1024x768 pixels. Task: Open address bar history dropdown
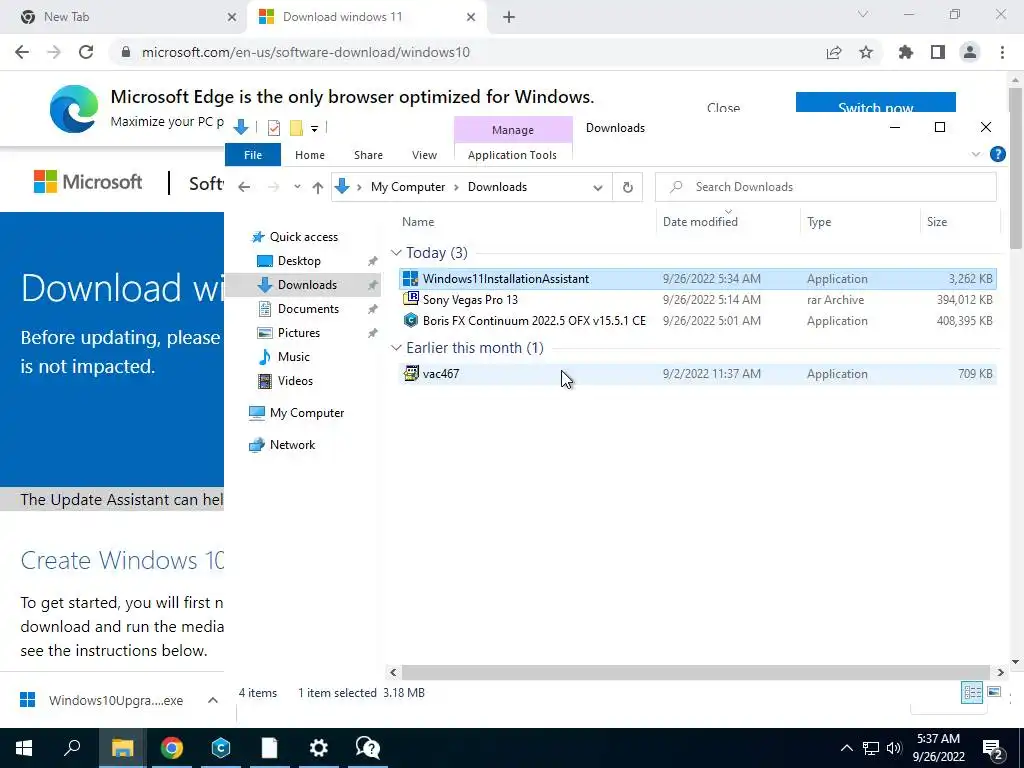pyautogui.click(x=597, y=187)
